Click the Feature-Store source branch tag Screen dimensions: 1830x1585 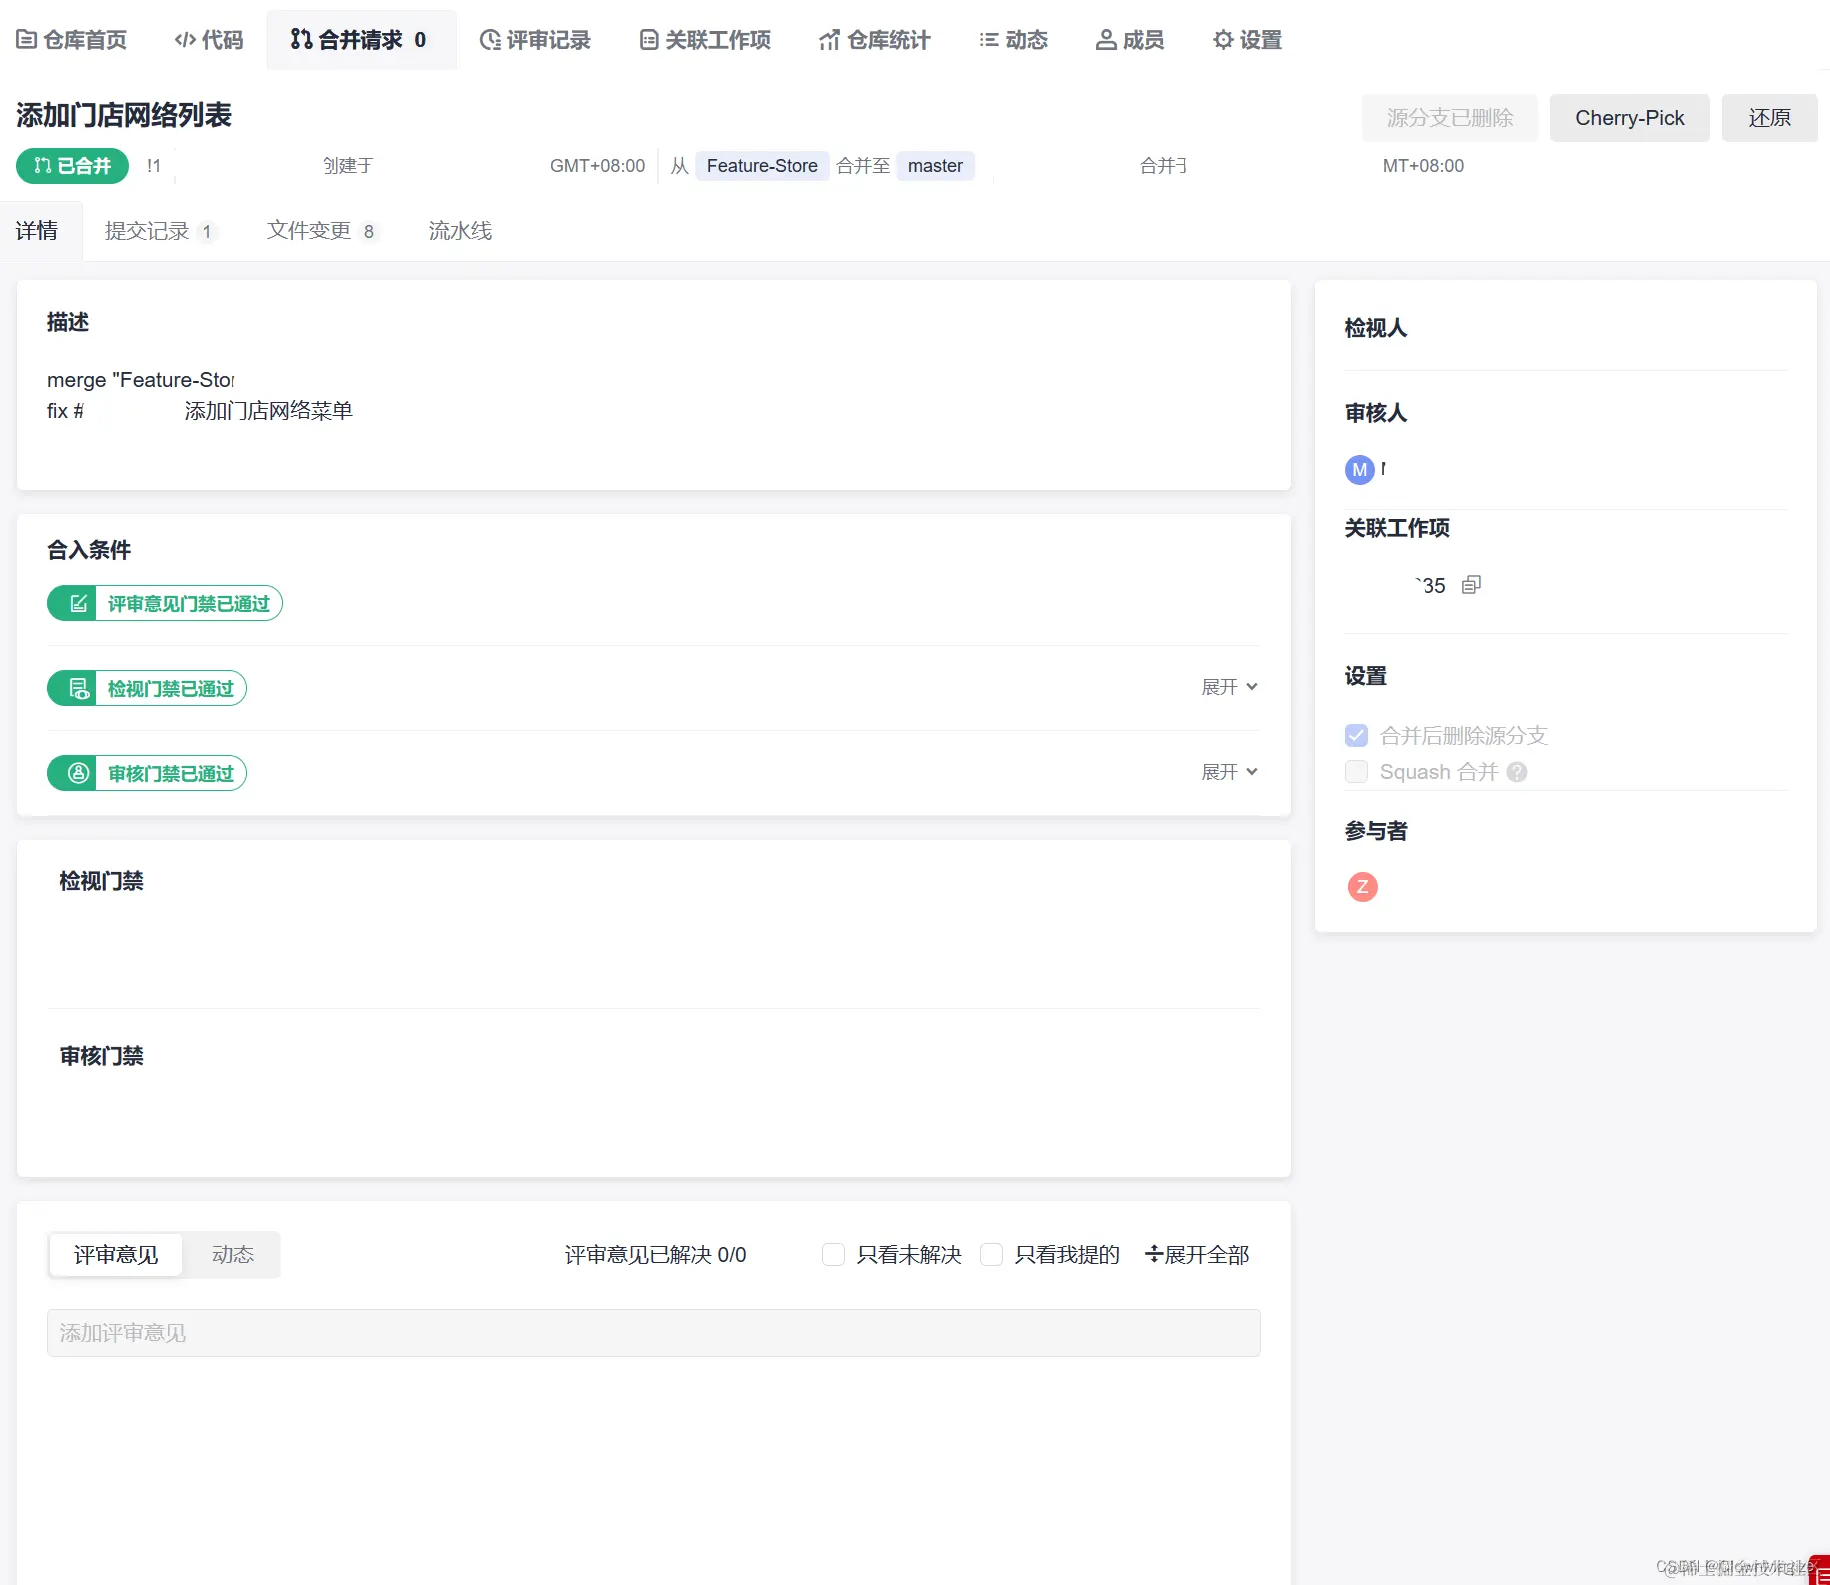[x=762, y=166]
